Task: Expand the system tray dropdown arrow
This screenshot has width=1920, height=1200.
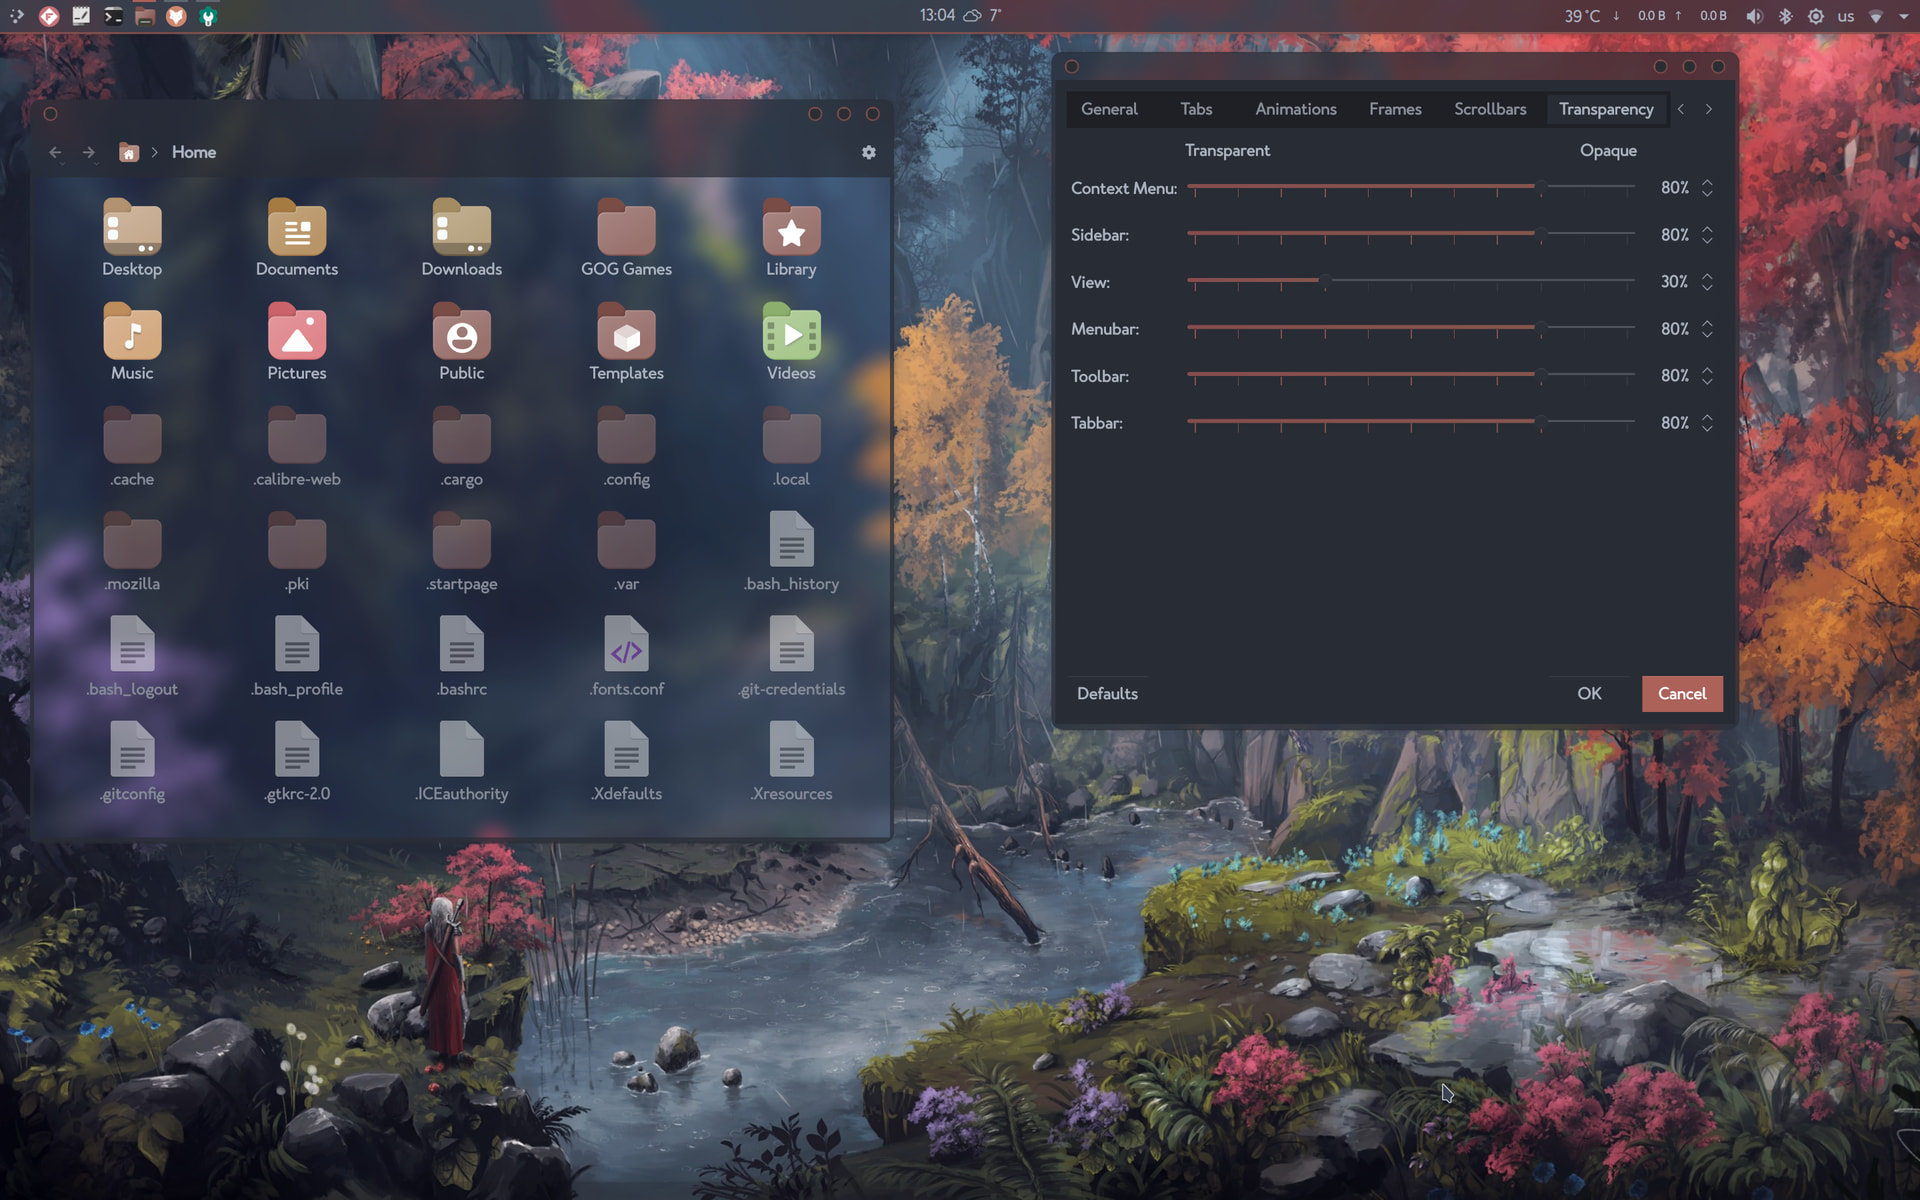Action: coord(1903,16)
